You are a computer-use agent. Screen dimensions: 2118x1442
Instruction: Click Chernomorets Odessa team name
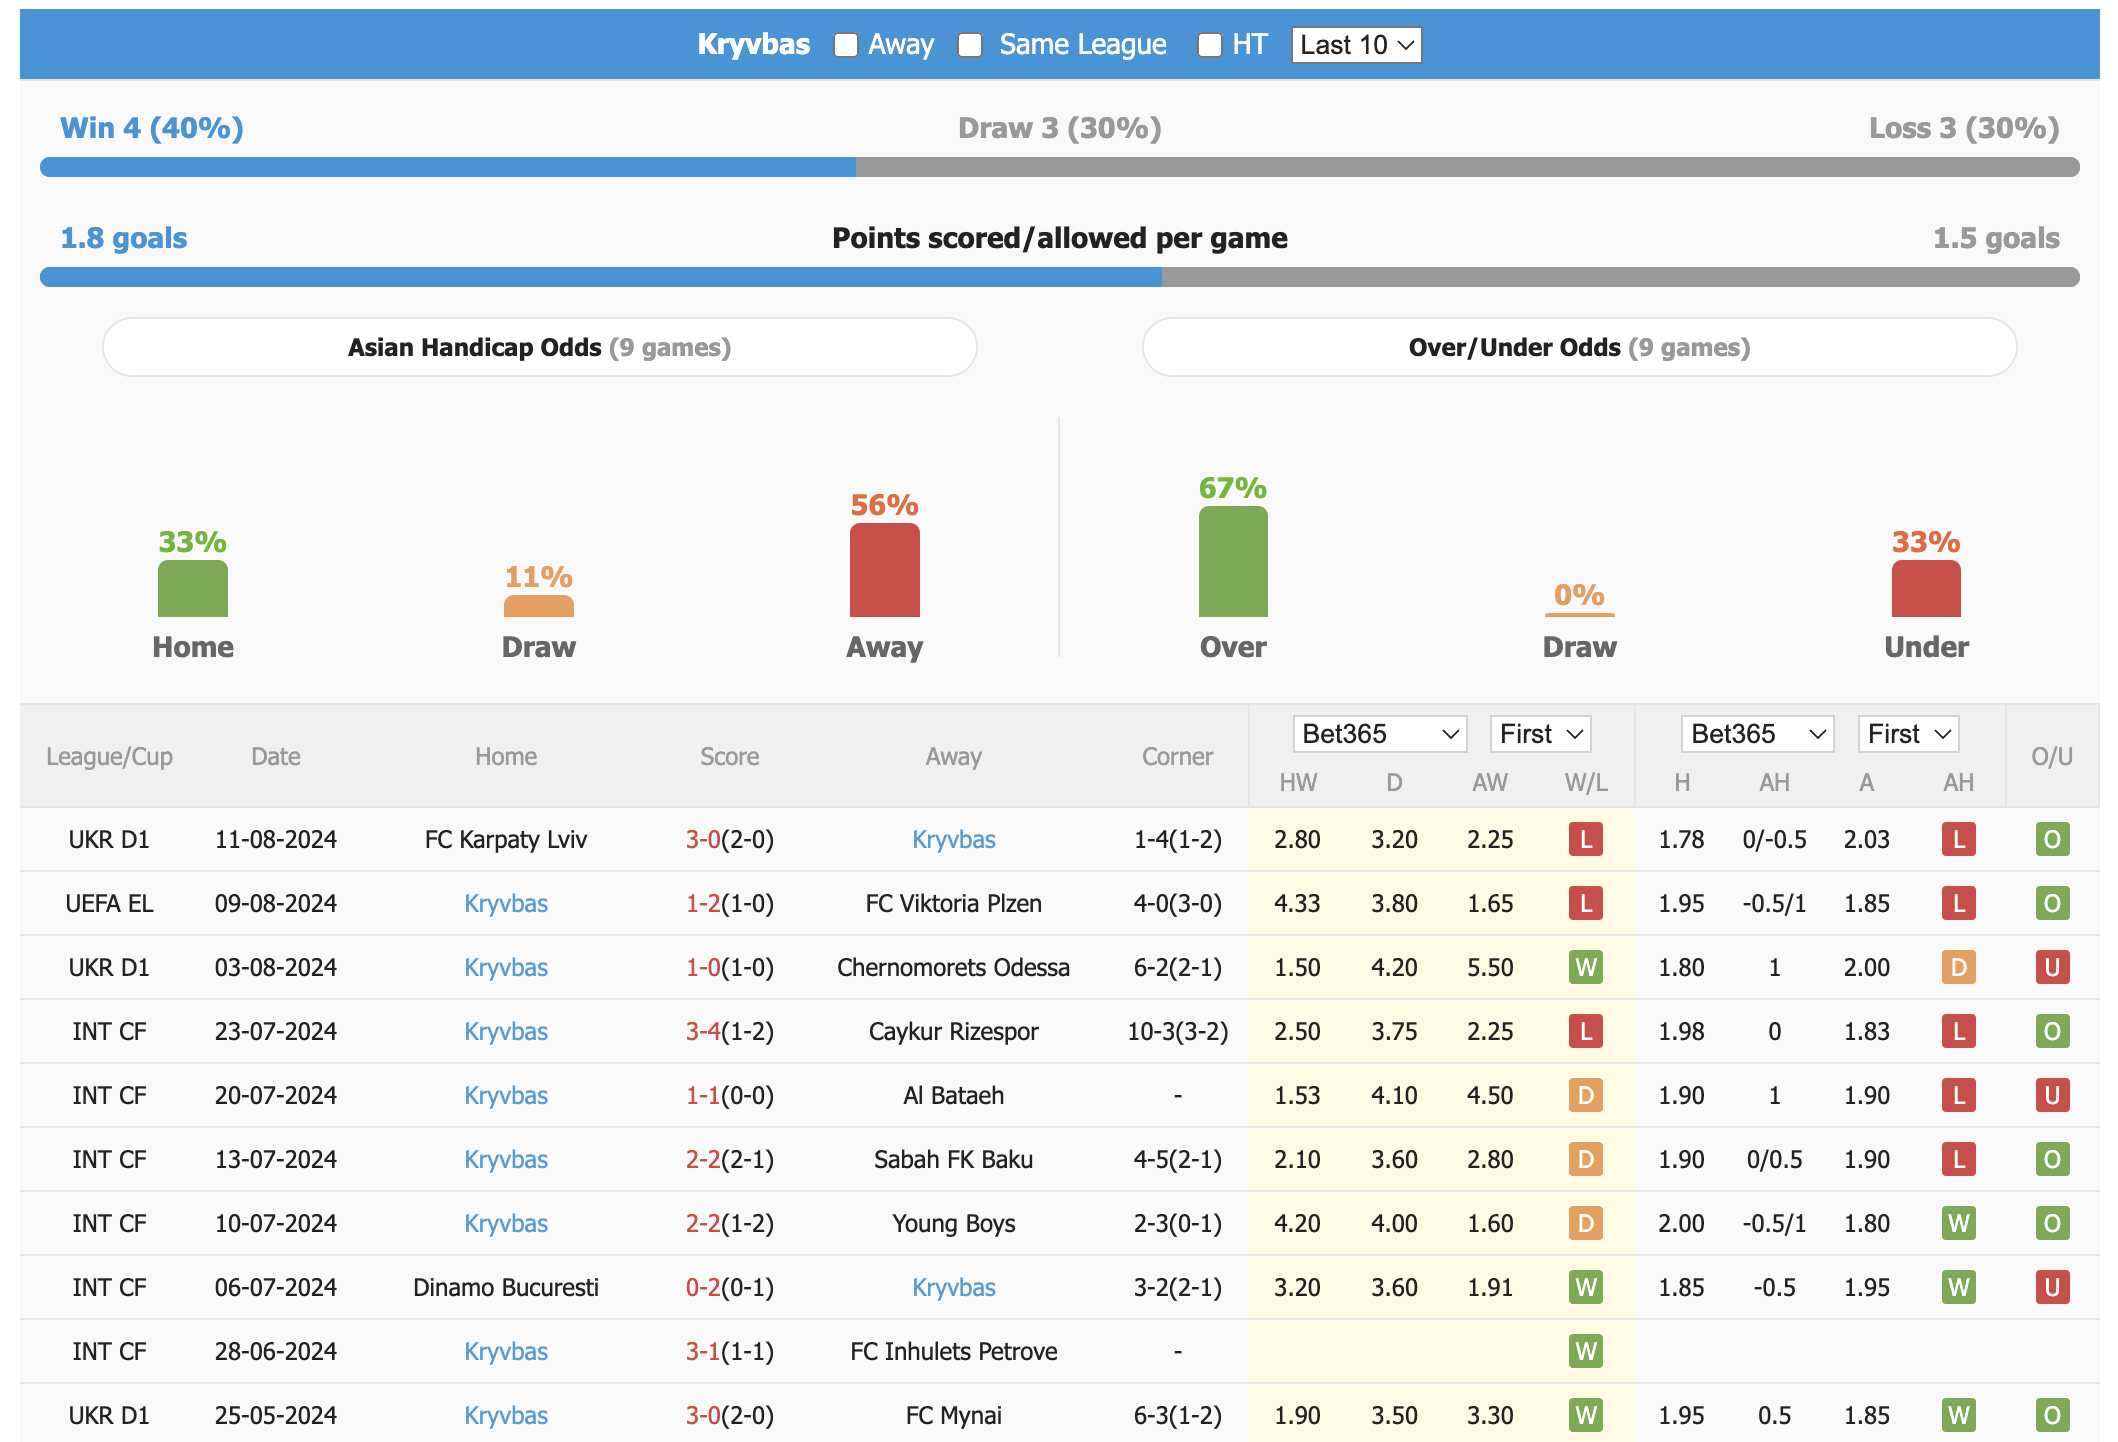pos(954,967)
